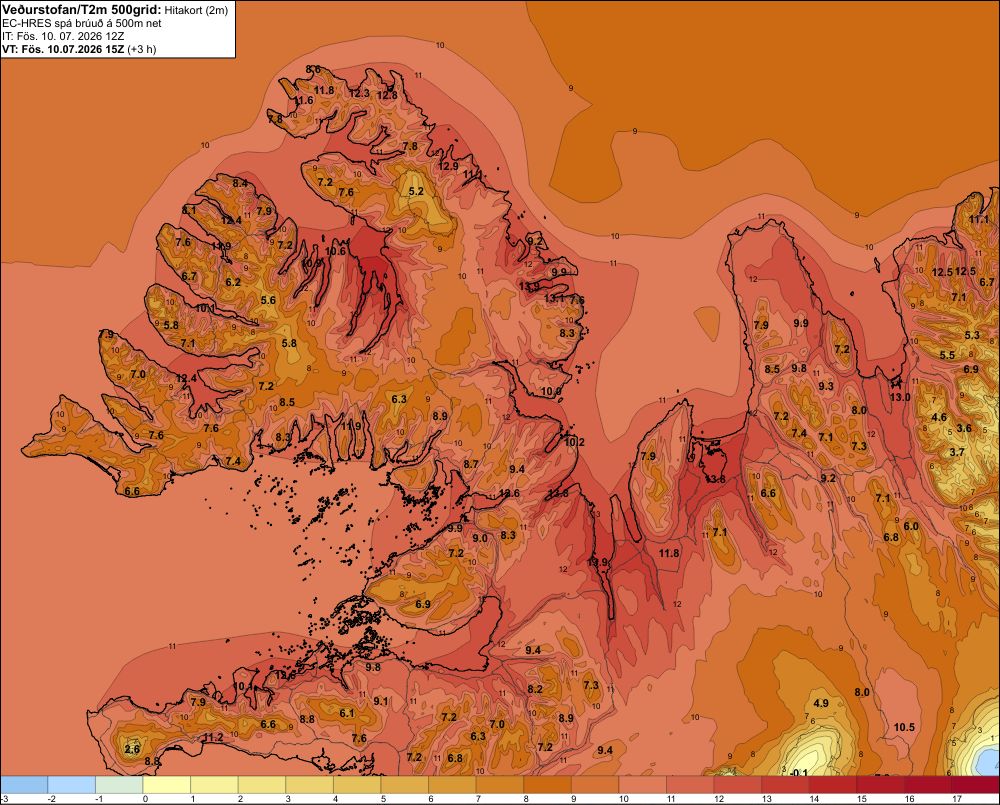Click the valid time 'VT: Fös. 10.07.2026 15Z'

(63, 49)
